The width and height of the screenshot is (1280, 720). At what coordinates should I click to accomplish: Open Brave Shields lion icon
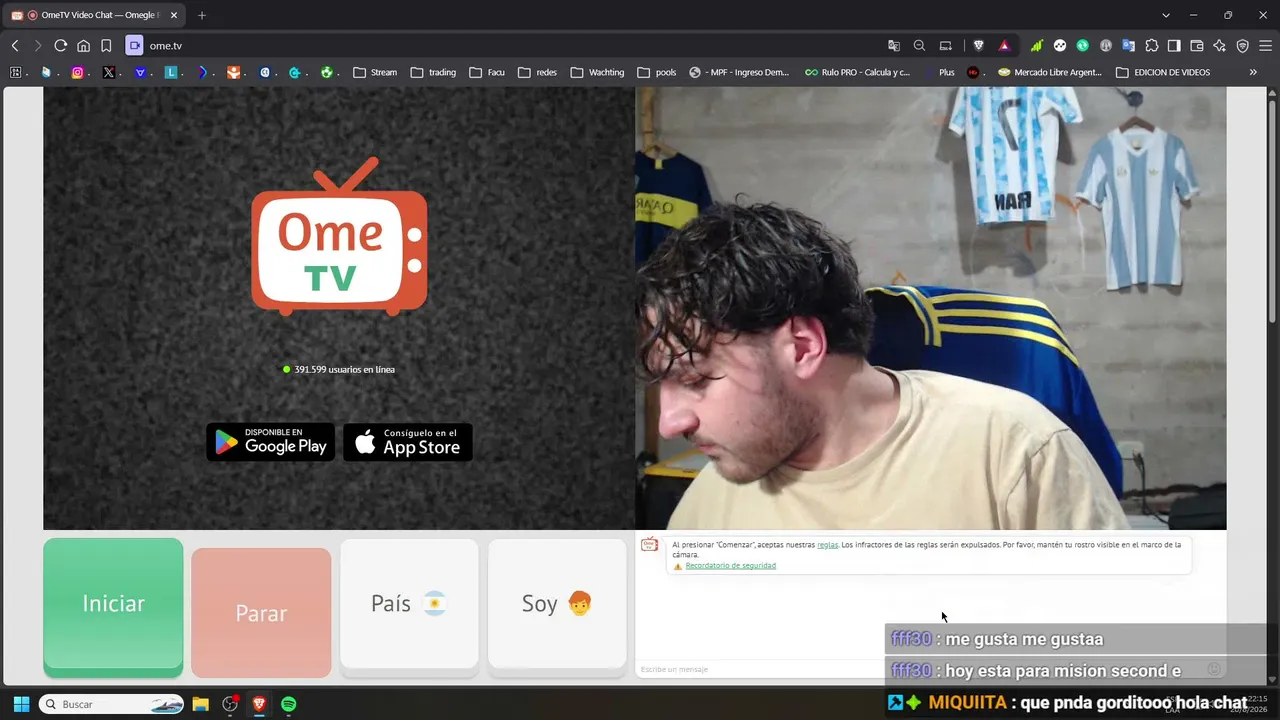[979, 46]
